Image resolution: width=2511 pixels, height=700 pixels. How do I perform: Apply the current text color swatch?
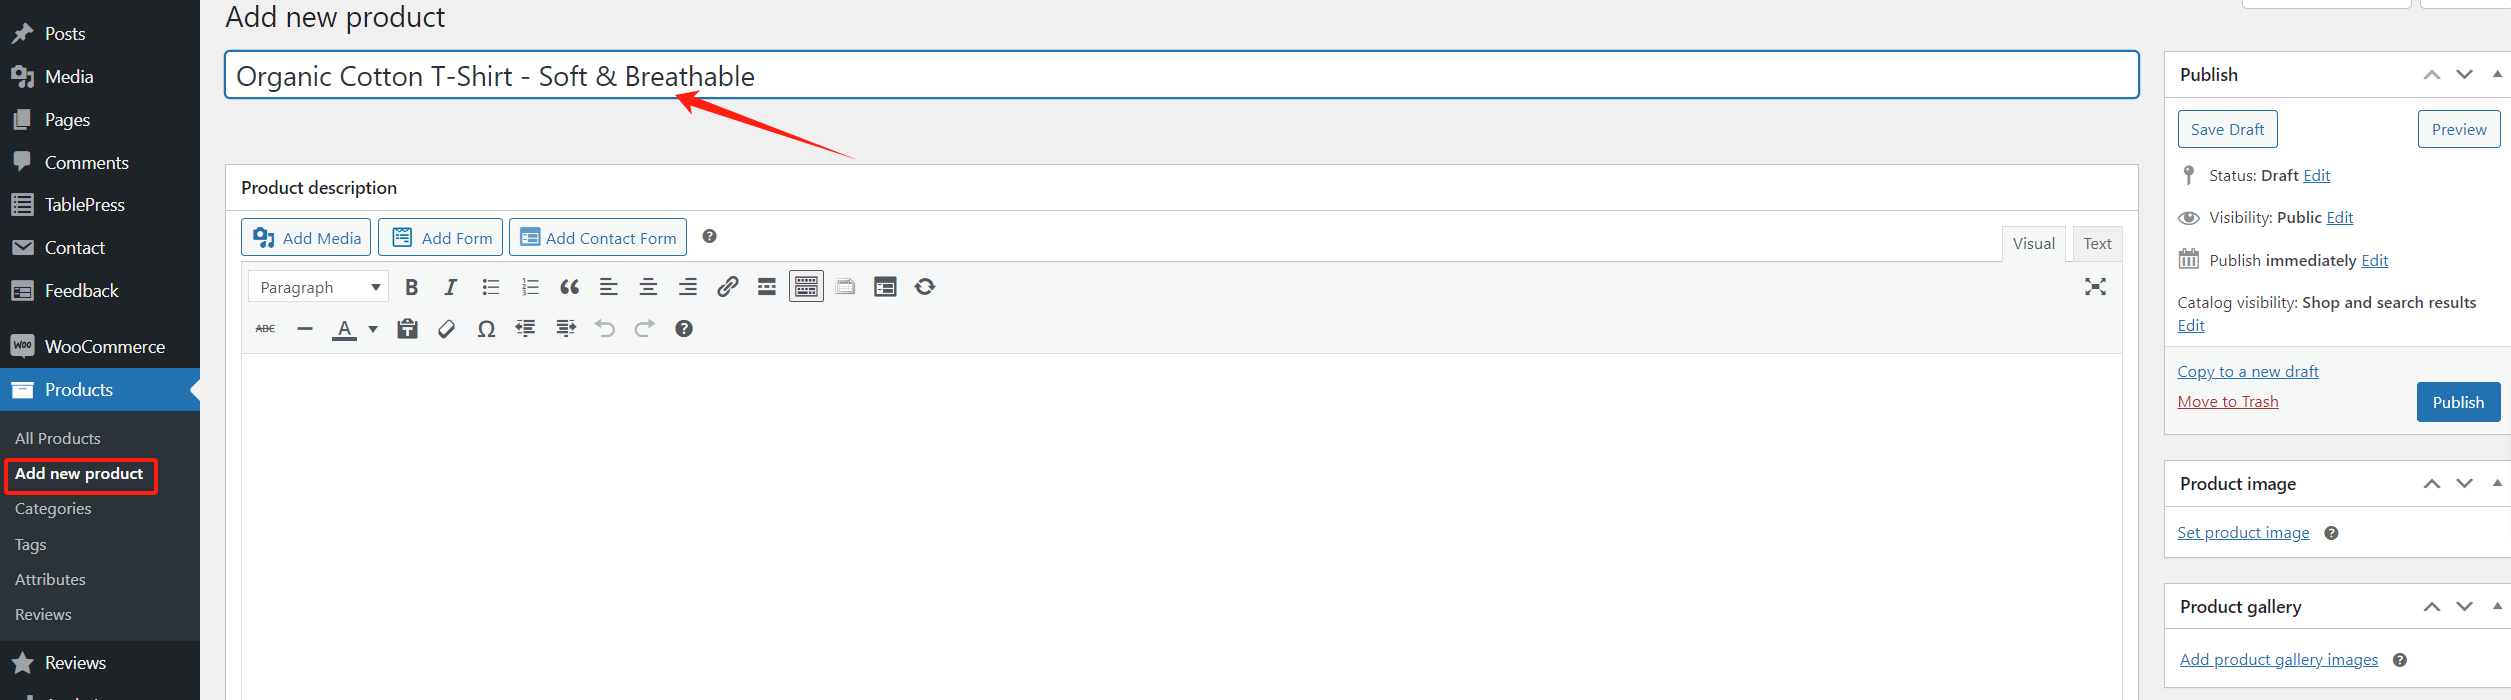coord(344,329)
